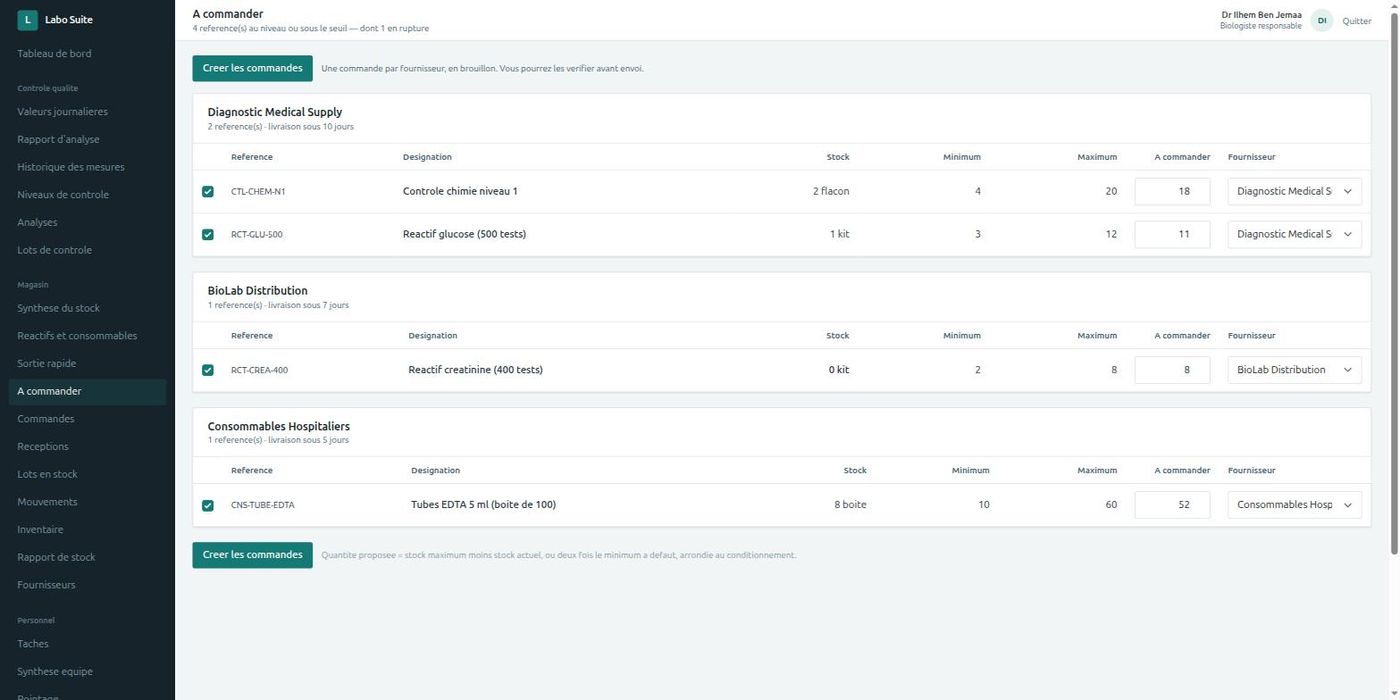
Task: Edit quantity field showing 11
Action: tap(1172, 234)
